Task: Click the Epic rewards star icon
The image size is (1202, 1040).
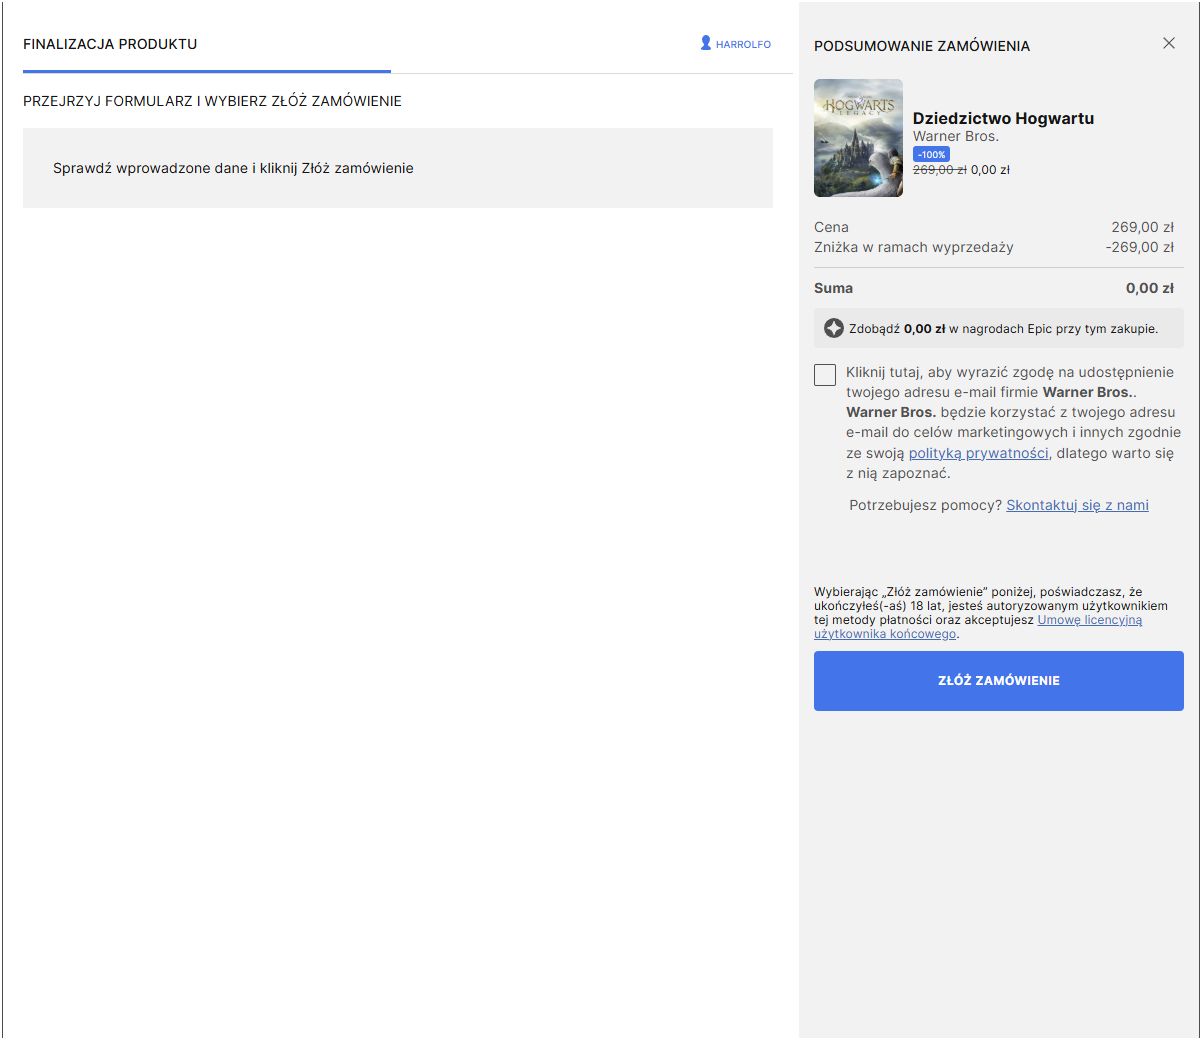Action: pyautogui.click(x=833, y=328)
